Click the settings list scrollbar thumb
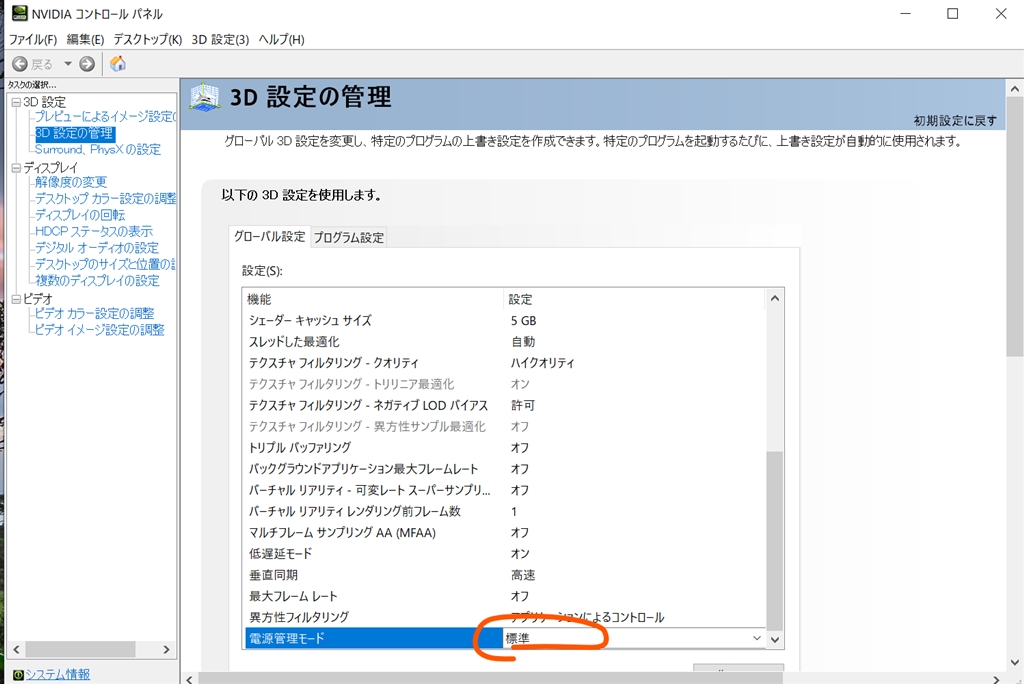The image size is (1024, 684). tap(775, 540)
